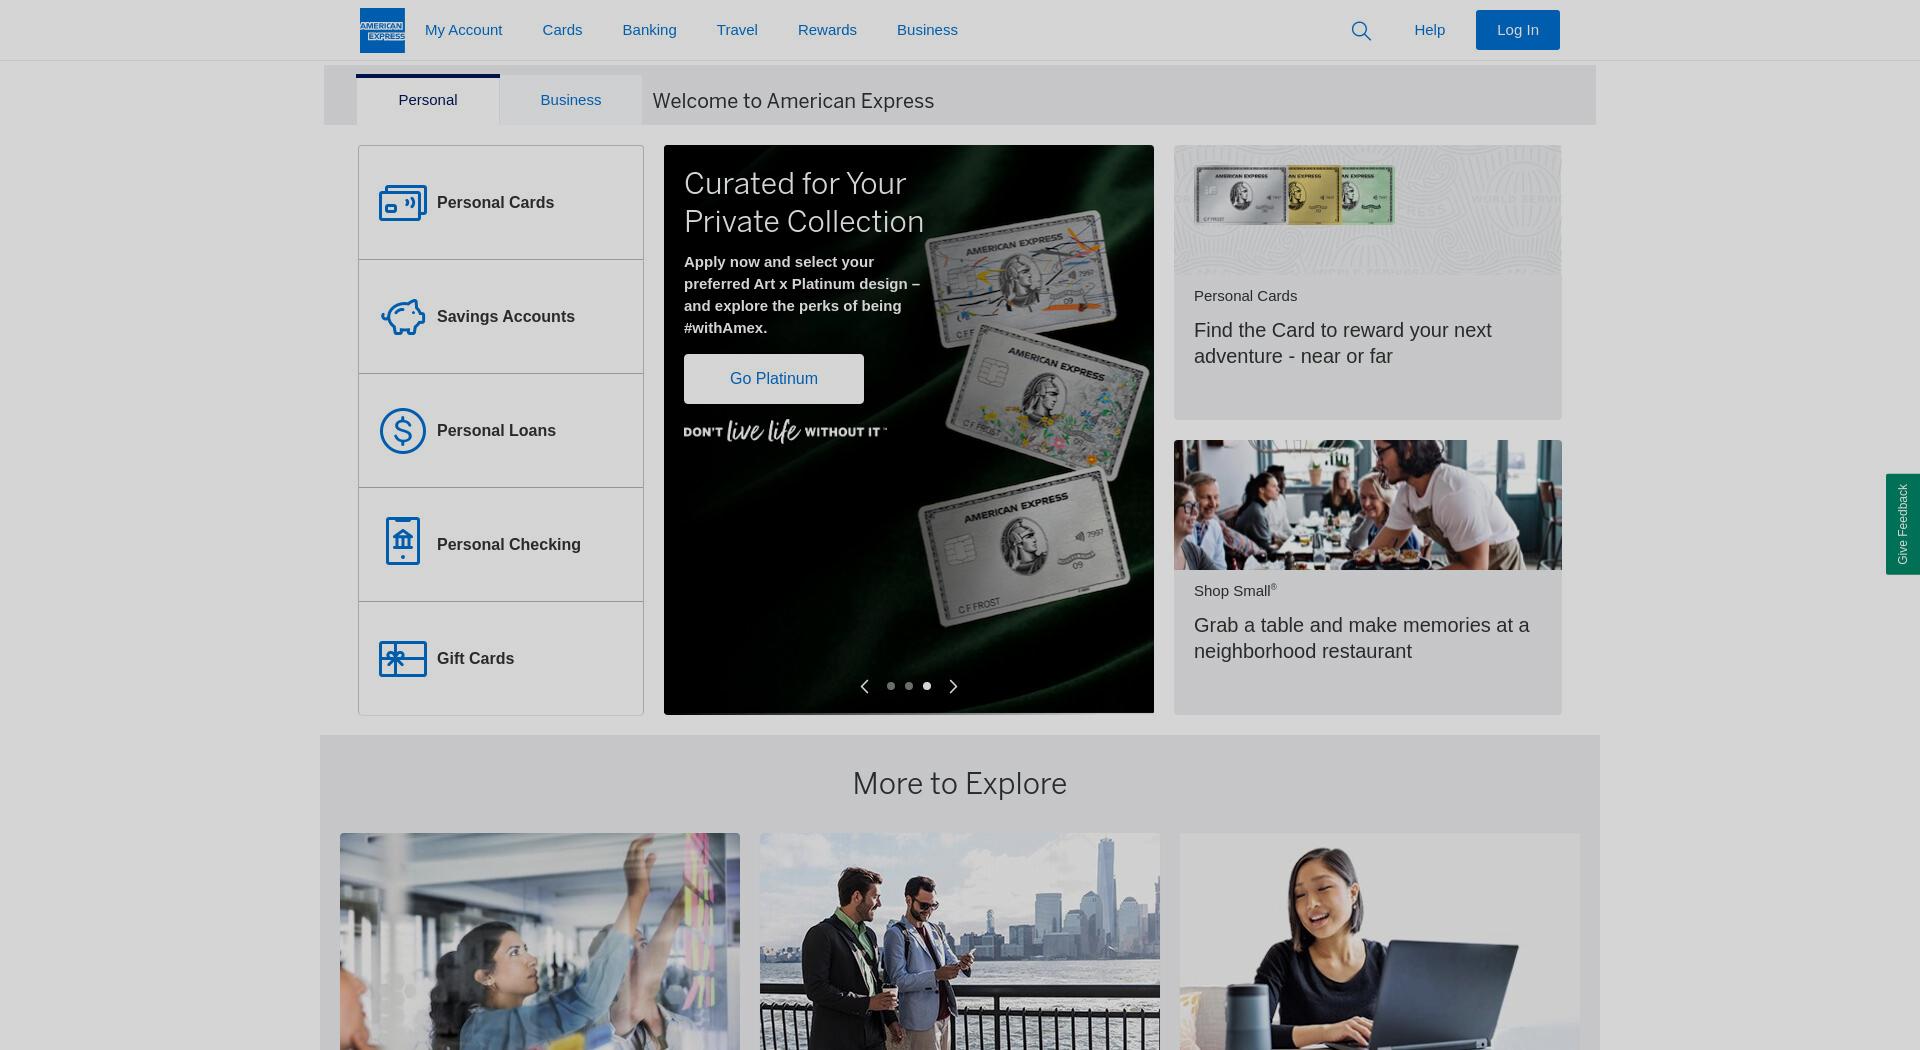Open the Travel menu
The image size is (1920, 1050).
(737, 30)
